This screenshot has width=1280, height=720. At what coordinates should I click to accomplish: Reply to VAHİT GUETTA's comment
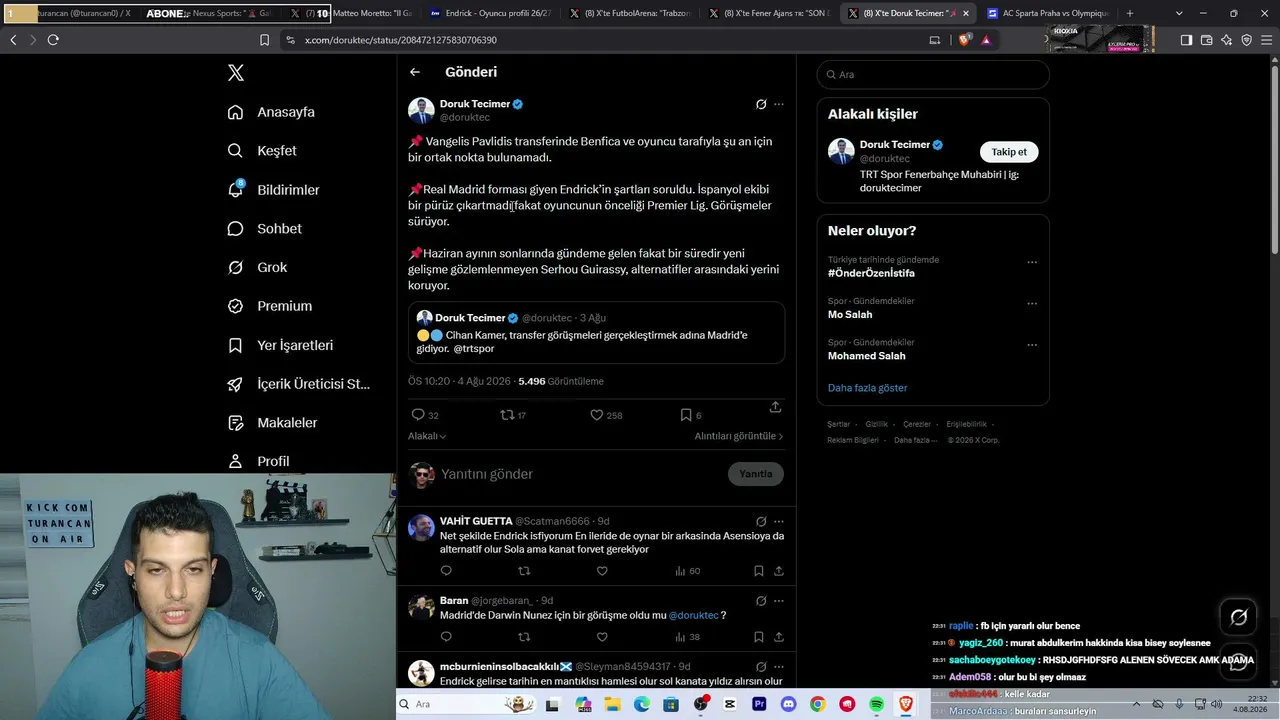[x=446, y=571]
